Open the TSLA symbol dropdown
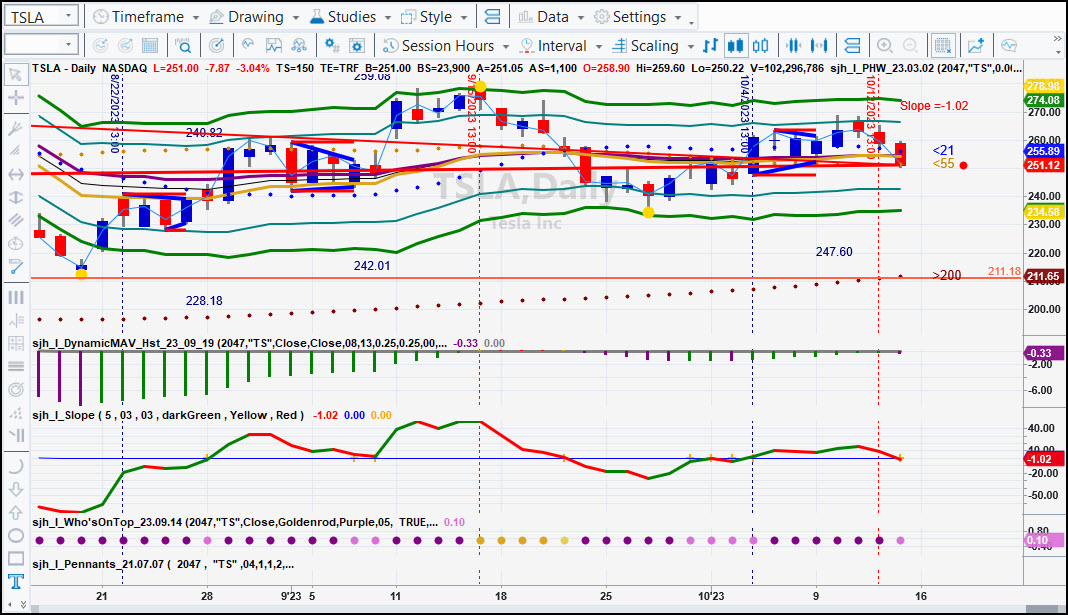 pyautogui.click(x=68, y=16)
